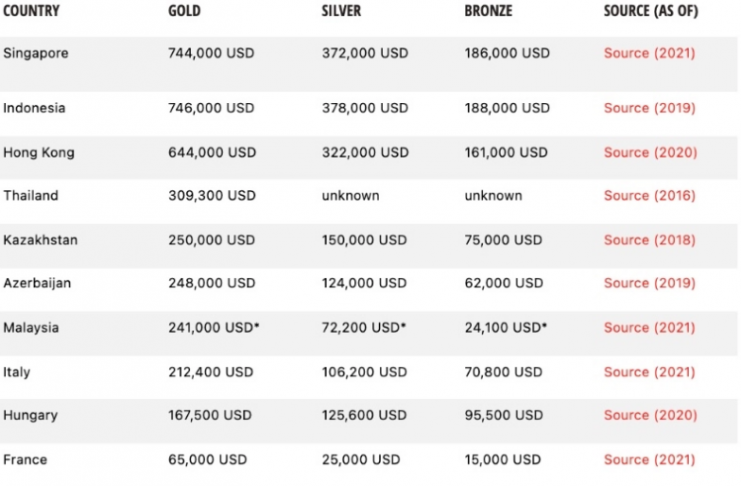
Task: Select the Singapore country cell
Action: click(35, 53)
